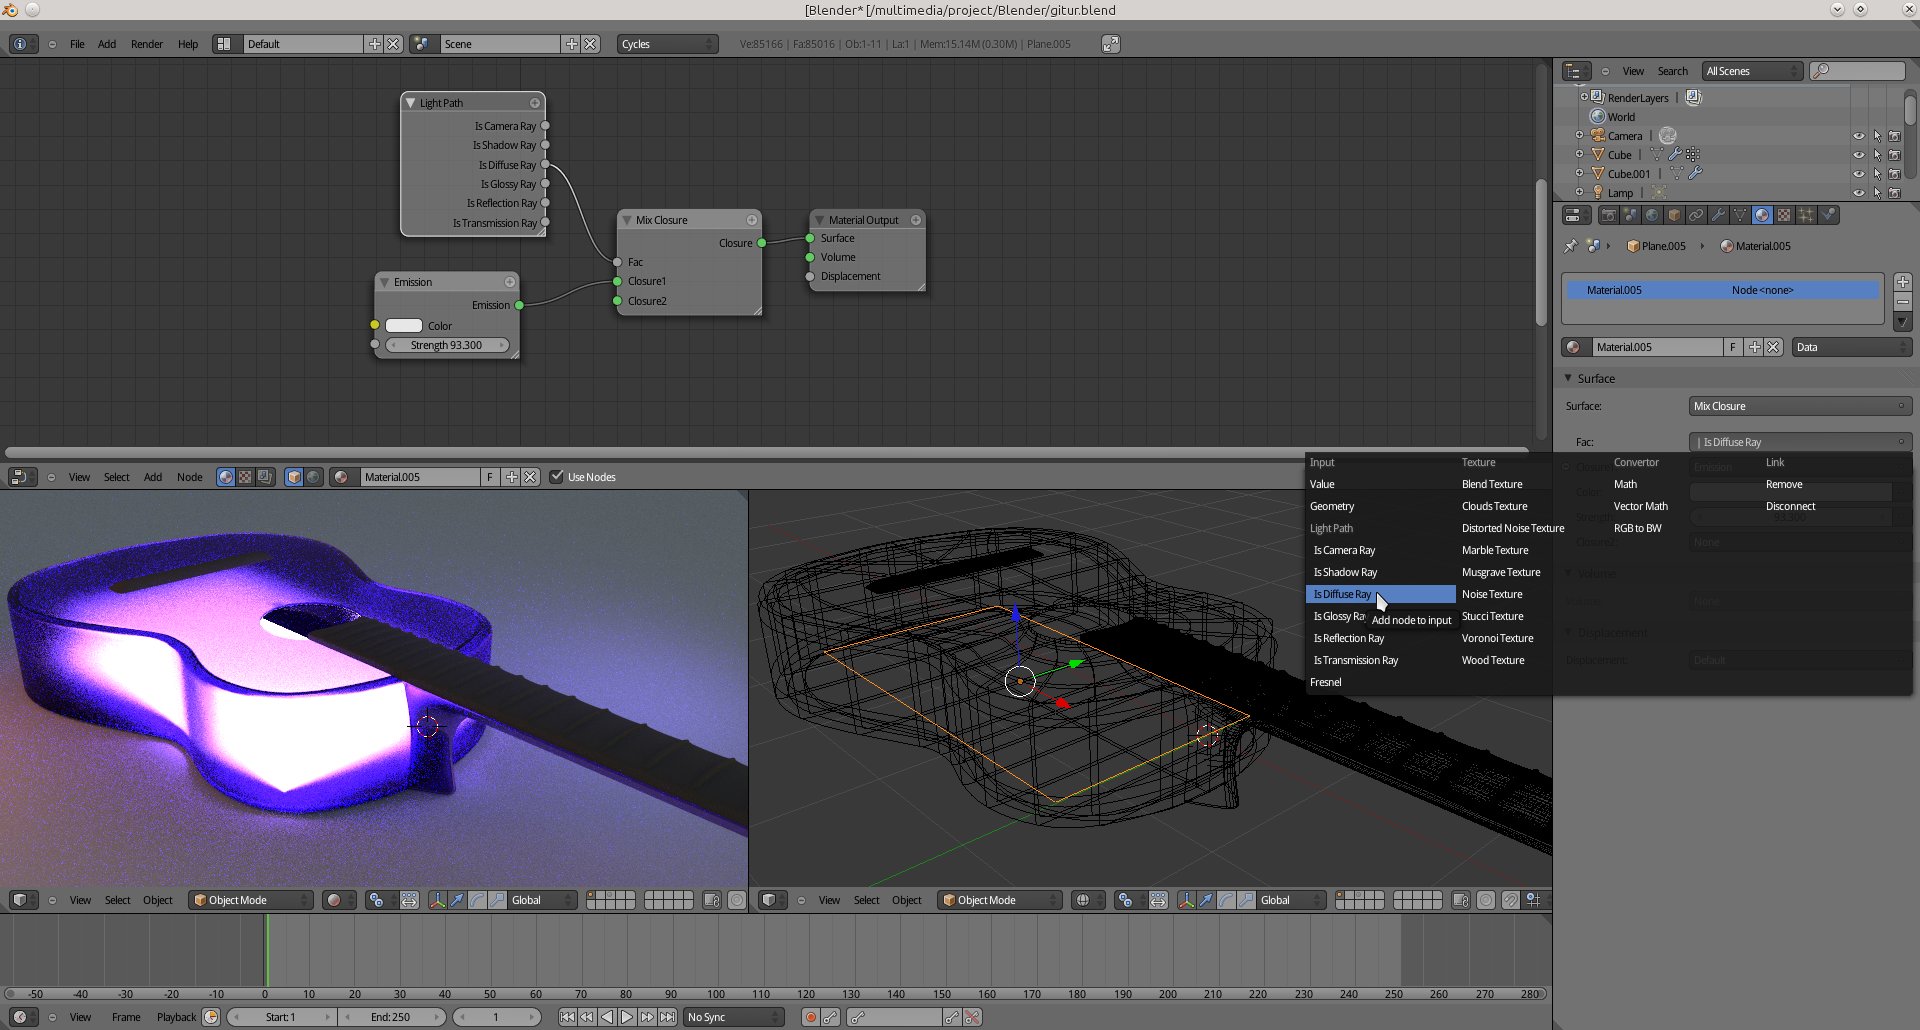Open the No Sync dropdown
The height and width of the screenshot is (1030, 1920).
coord(734,1017)
